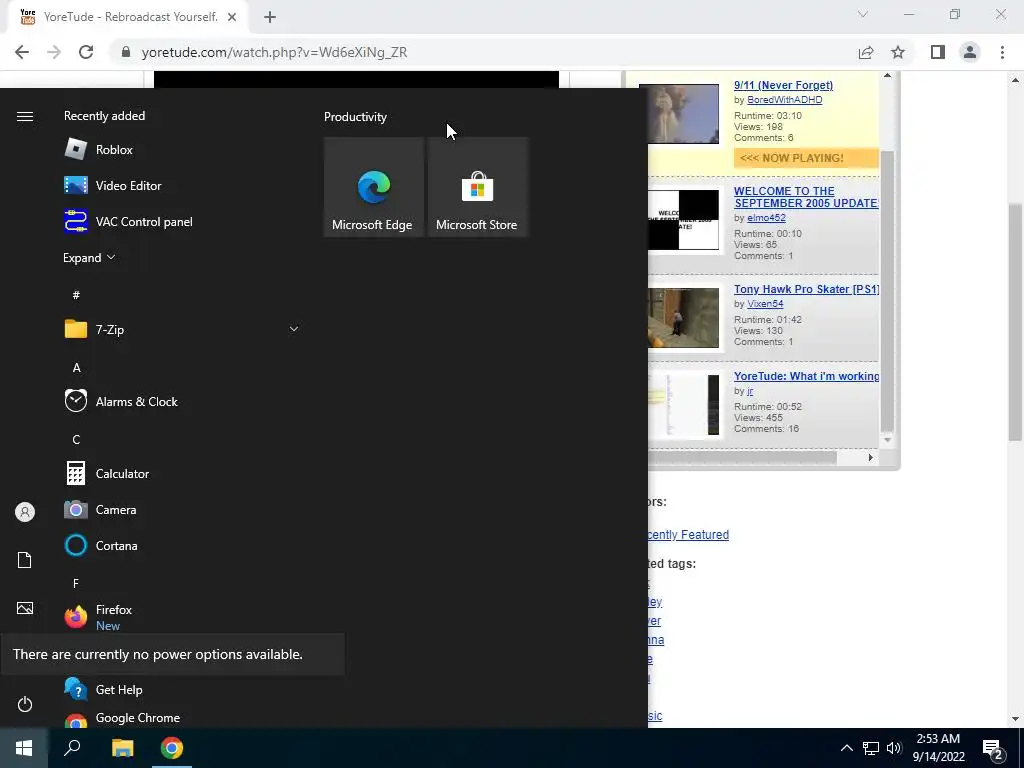
Task: Click the 9/11 video thumbnail
Action: click(679, 114)
